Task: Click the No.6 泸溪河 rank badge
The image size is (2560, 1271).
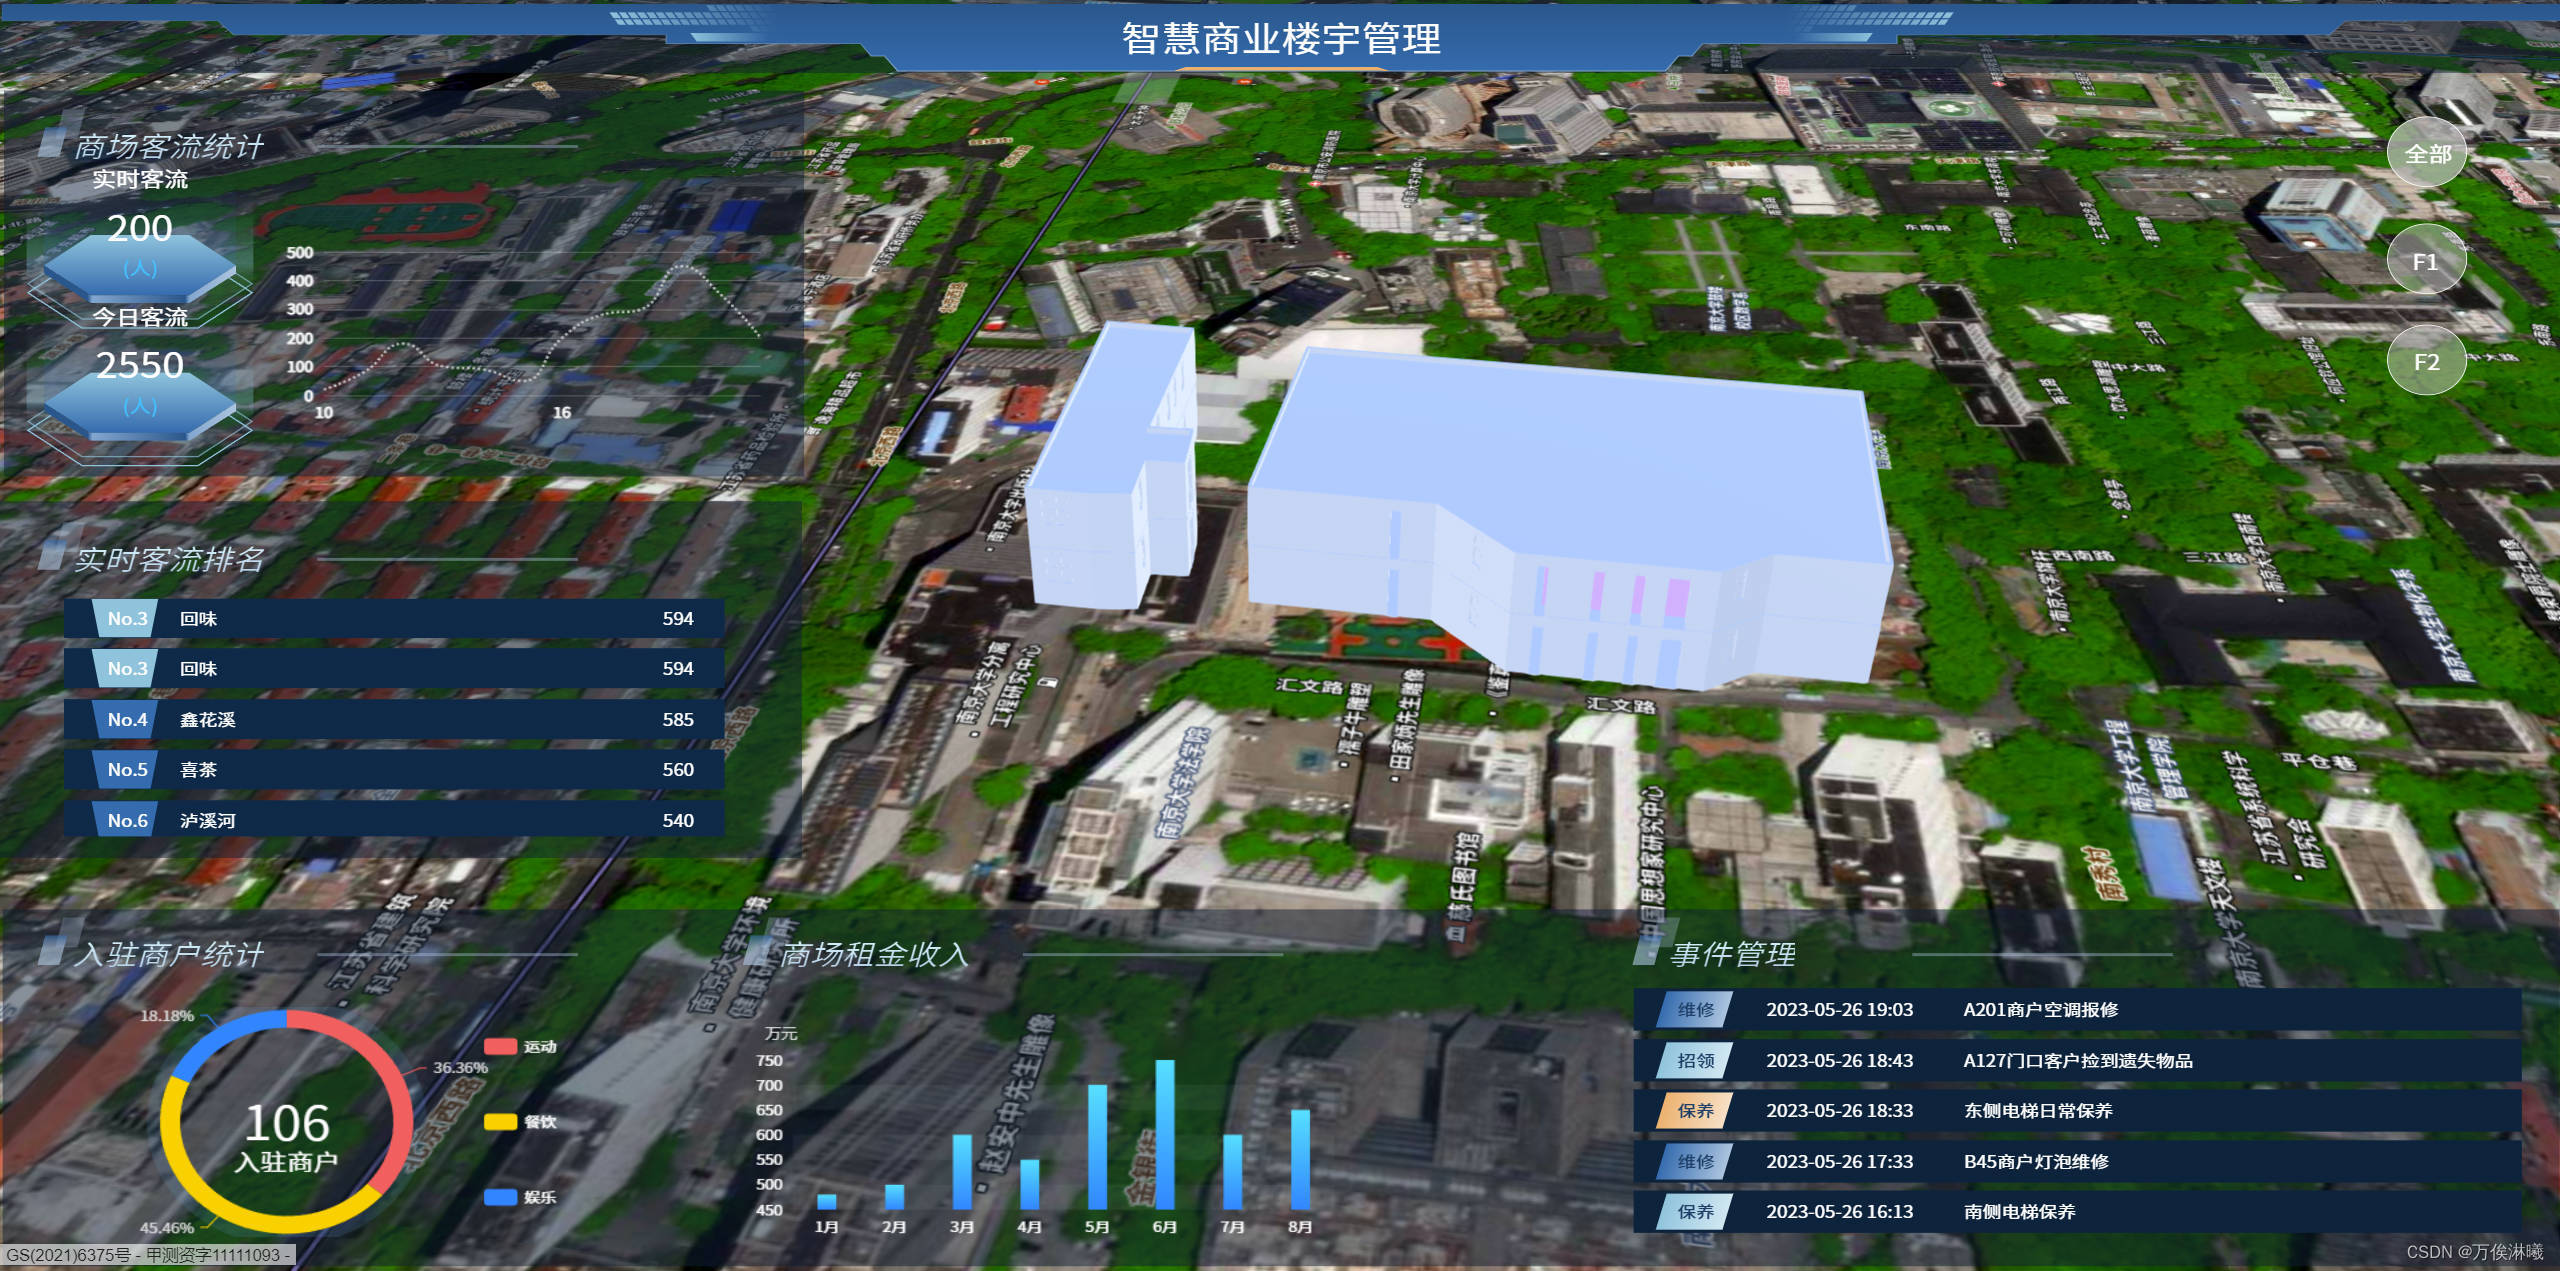Action: click(x=126, y=820)
